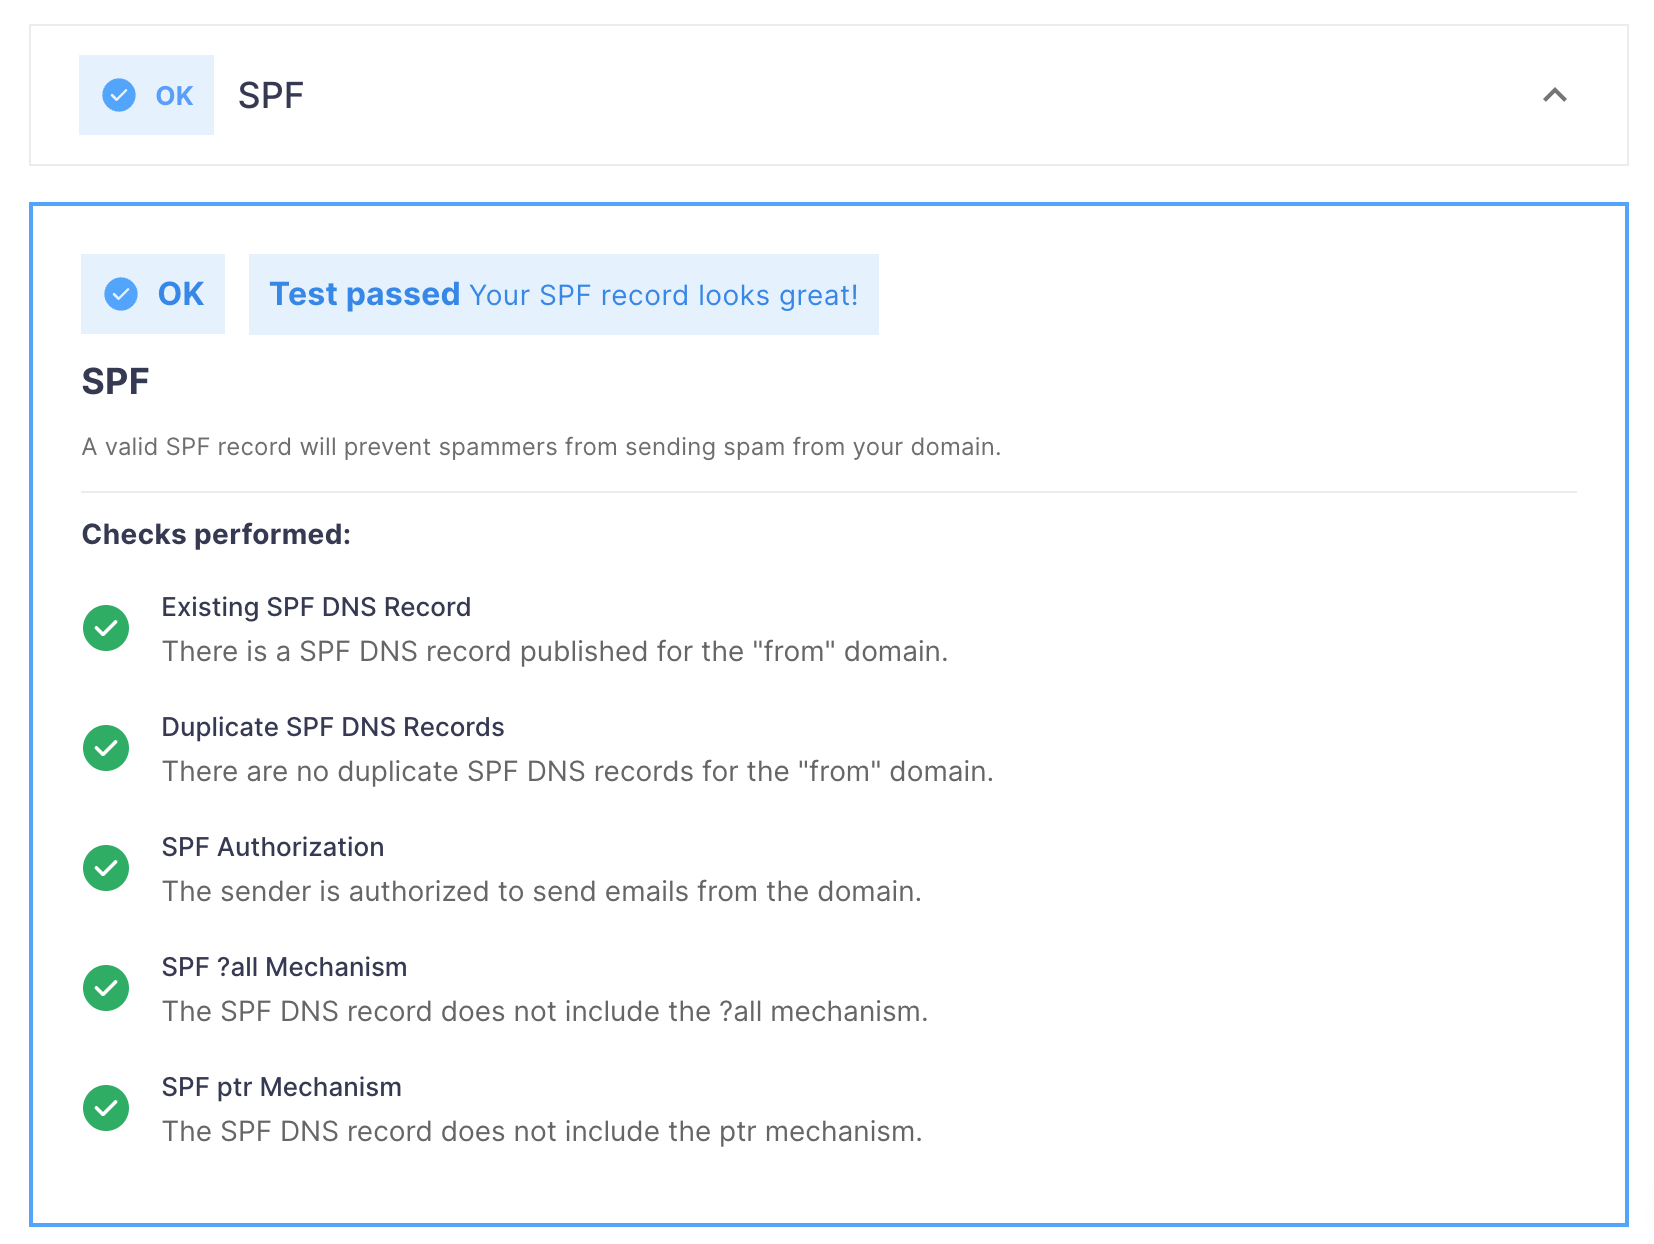Screen dimensions: 1654x1244
Task: Click green check for SPF ?all Mechanism
Action: [106, 988]
